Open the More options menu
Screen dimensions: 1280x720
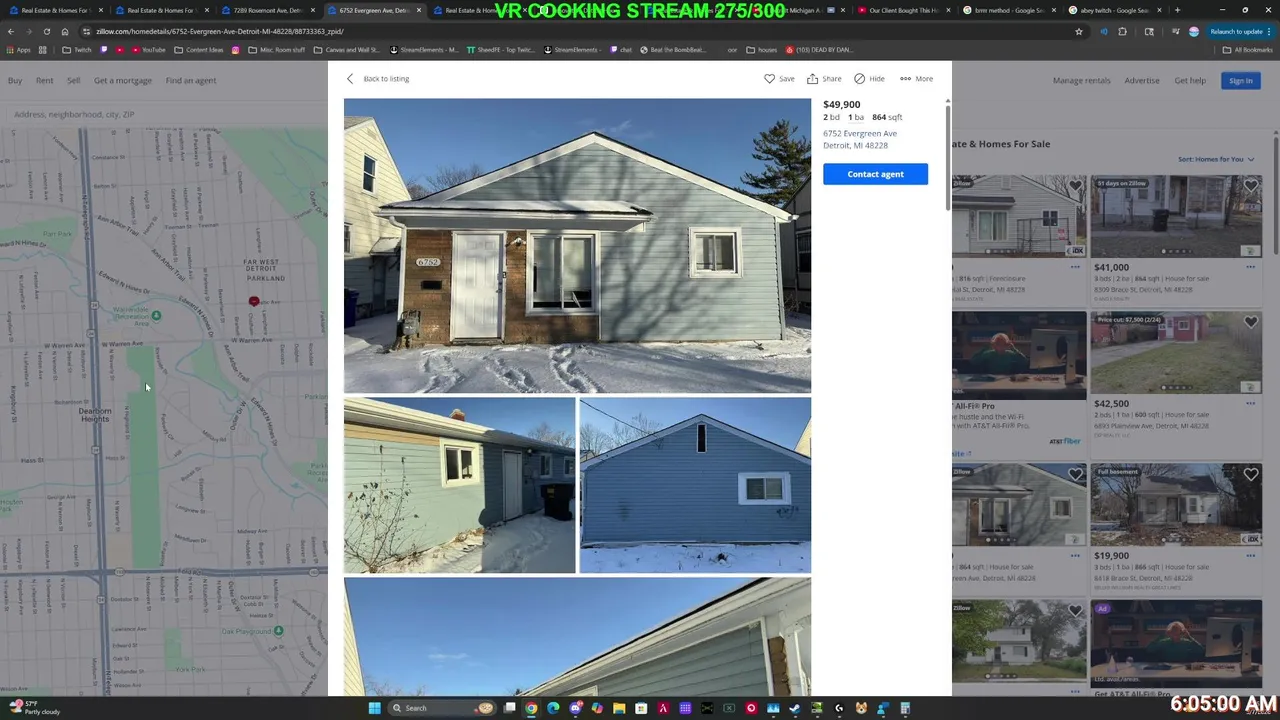coord(916,78)
